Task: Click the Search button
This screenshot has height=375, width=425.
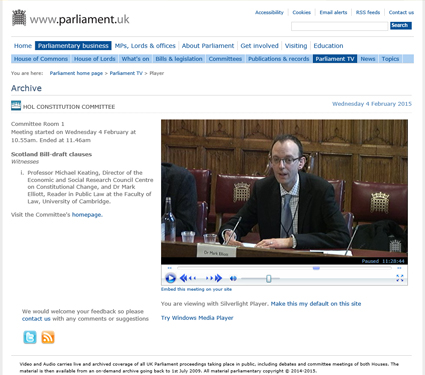Action: (x=401, y=26)
